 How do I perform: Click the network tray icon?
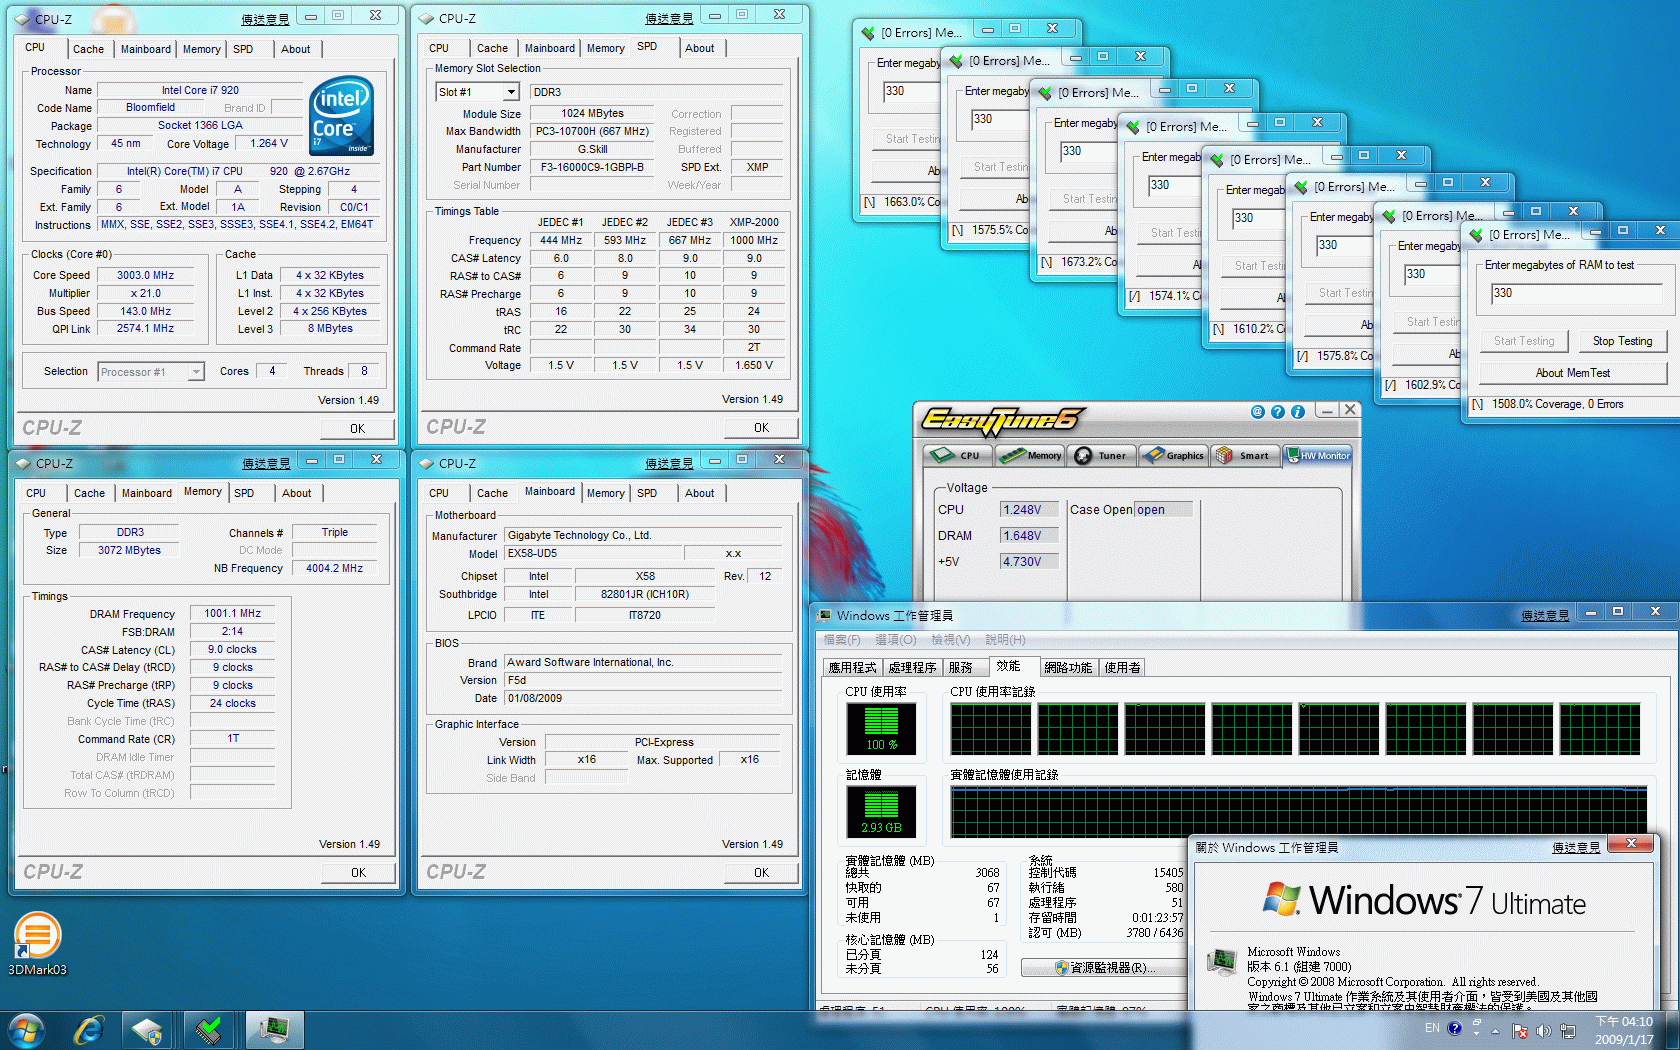tap(1567, 1030)
